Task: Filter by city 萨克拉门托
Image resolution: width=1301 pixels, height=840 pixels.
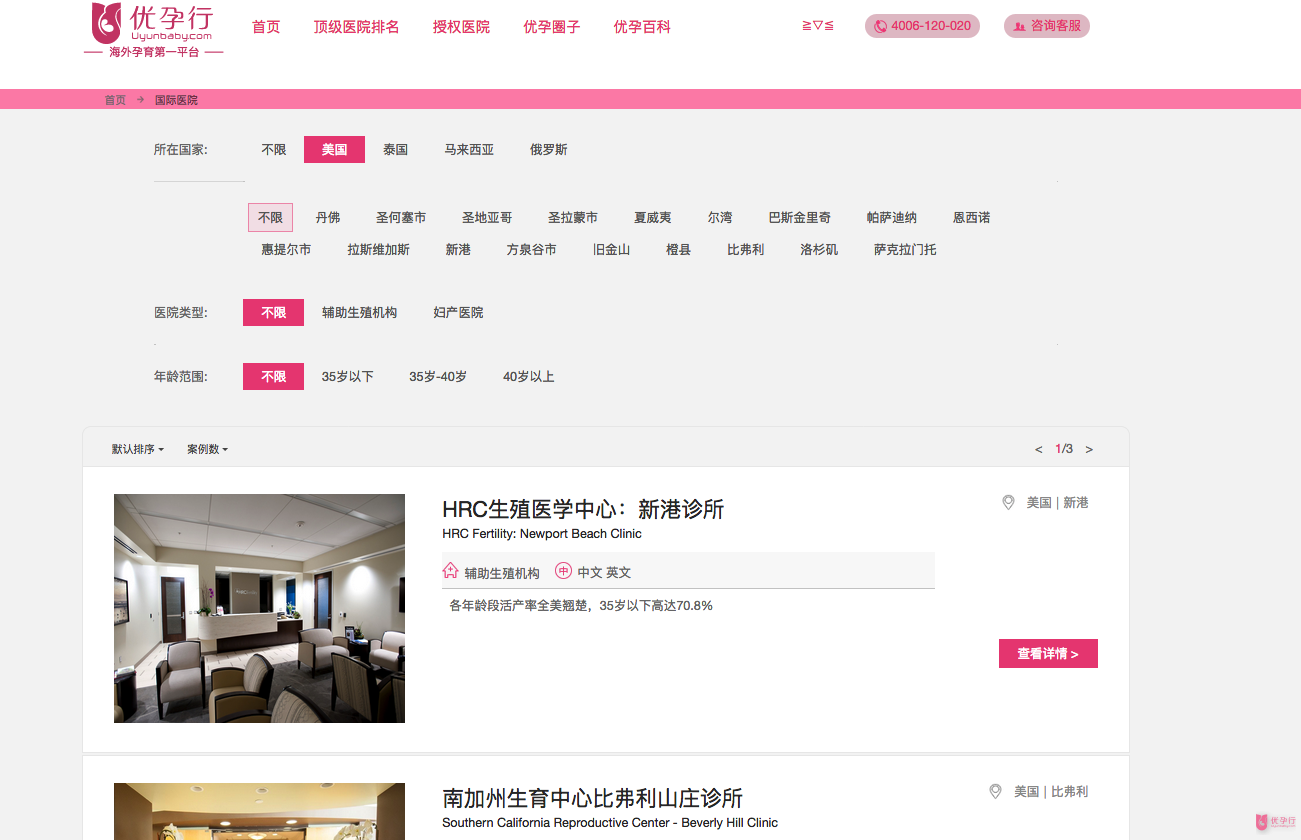Action: 906,250
